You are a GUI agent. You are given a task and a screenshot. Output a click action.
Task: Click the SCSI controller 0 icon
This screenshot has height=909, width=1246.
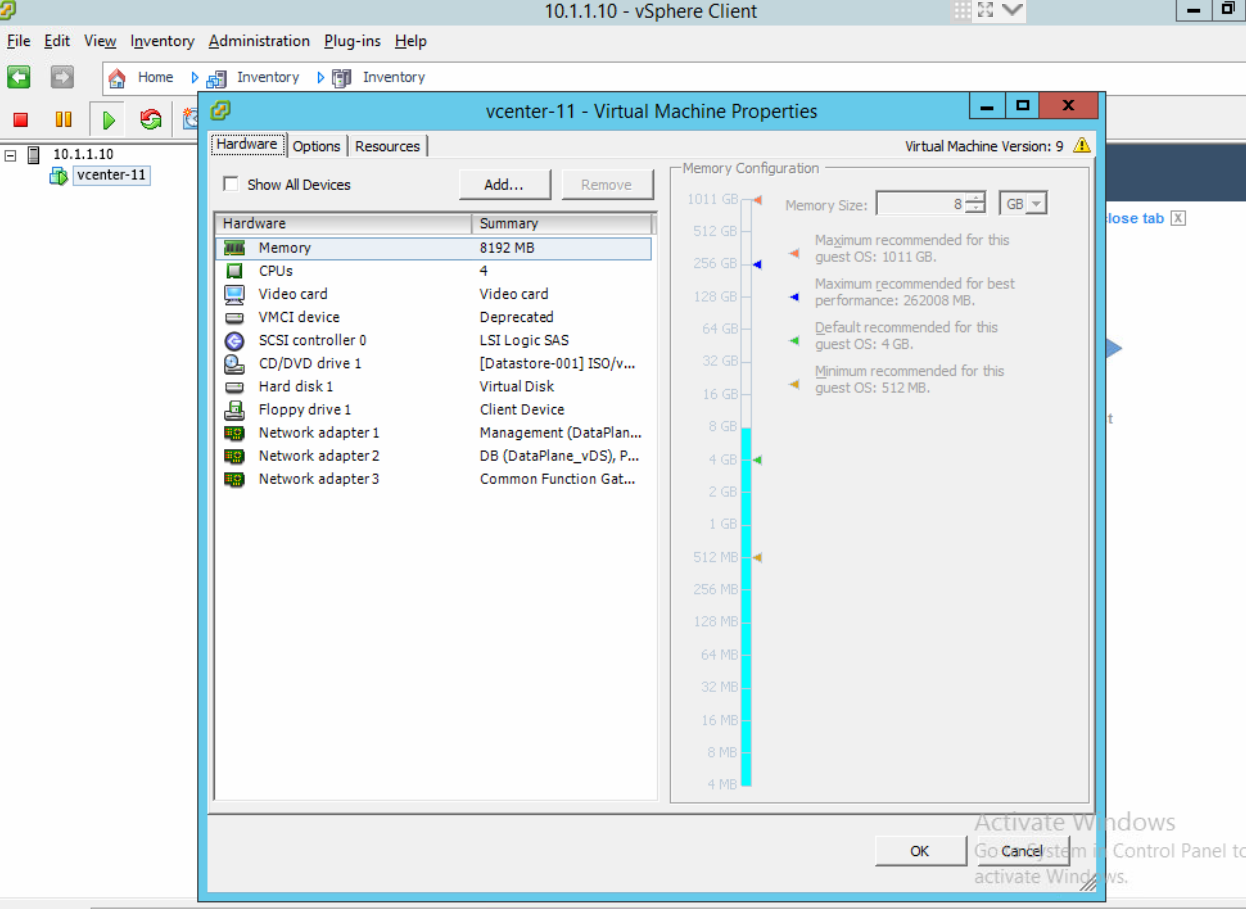(x=234, y=340)
